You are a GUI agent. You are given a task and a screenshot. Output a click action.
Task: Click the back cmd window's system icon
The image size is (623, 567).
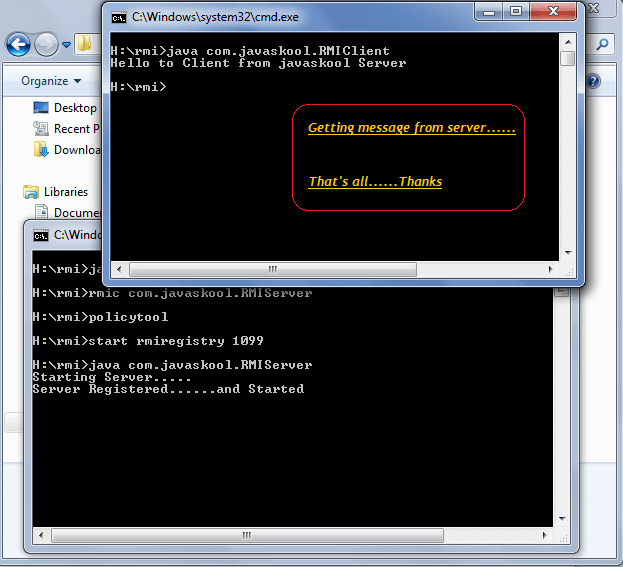coord(41,235)
